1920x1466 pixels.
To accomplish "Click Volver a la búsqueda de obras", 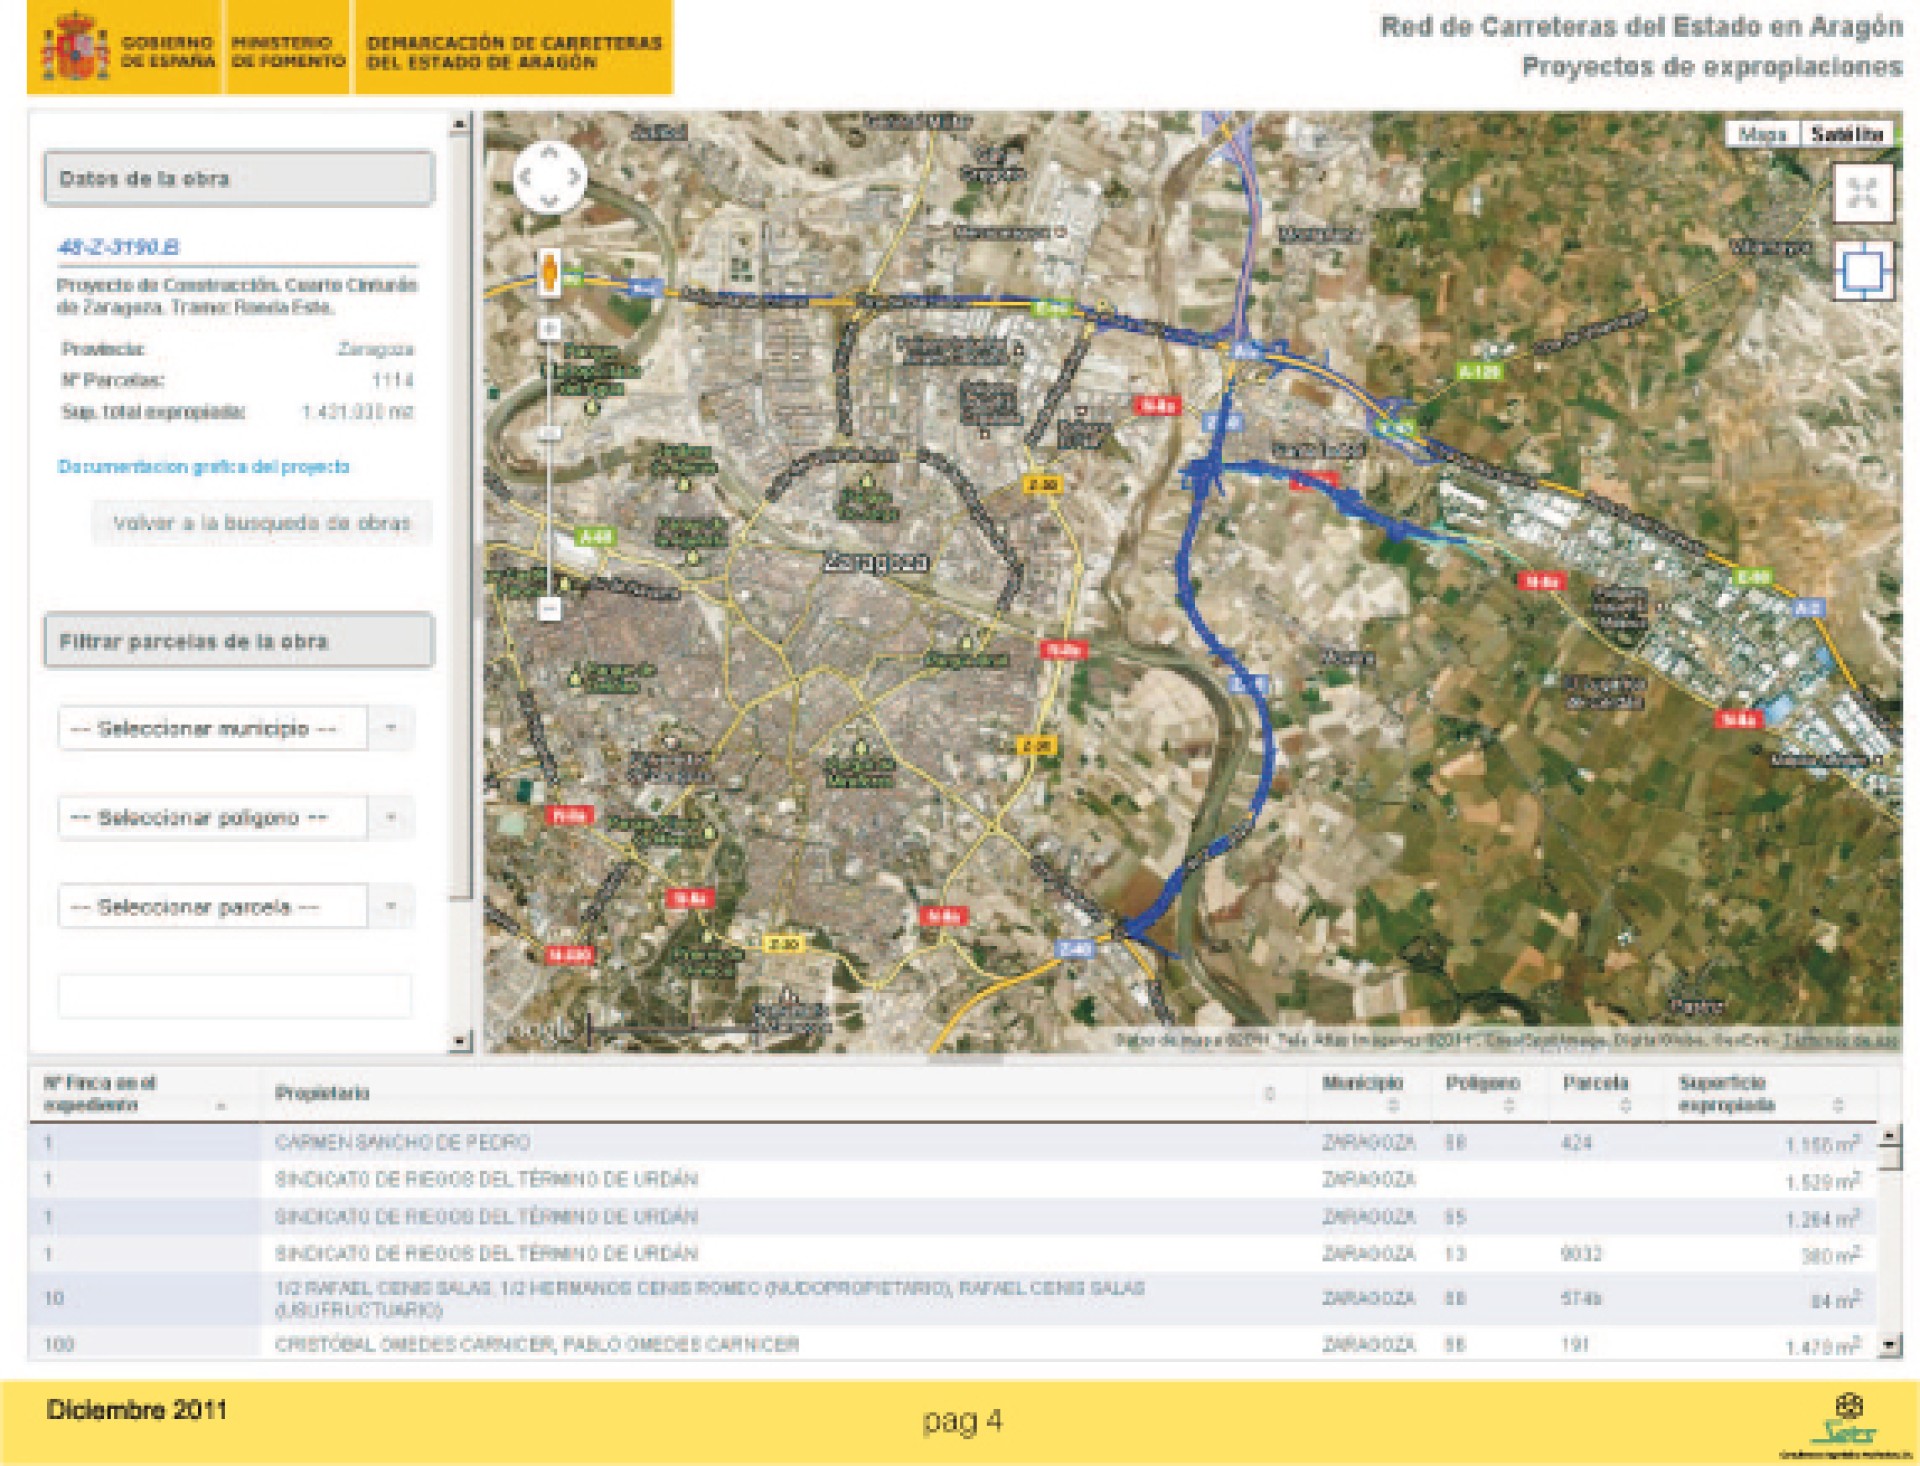I will point(262,523).
